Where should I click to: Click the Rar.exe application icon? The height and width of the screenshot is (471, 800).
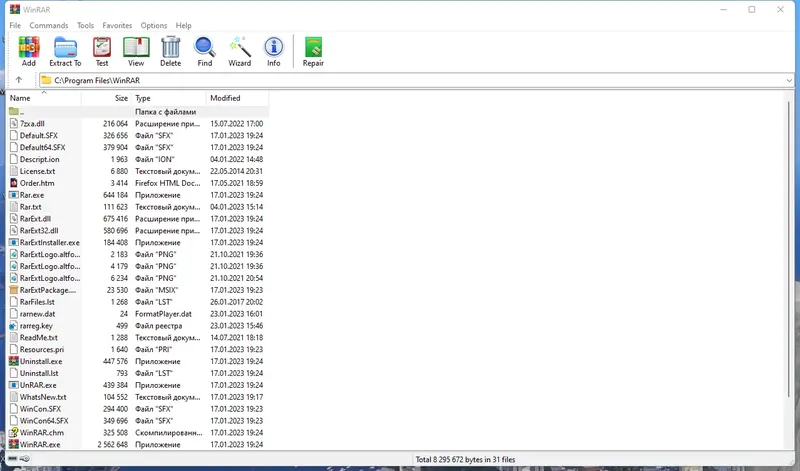coord(14,195)
